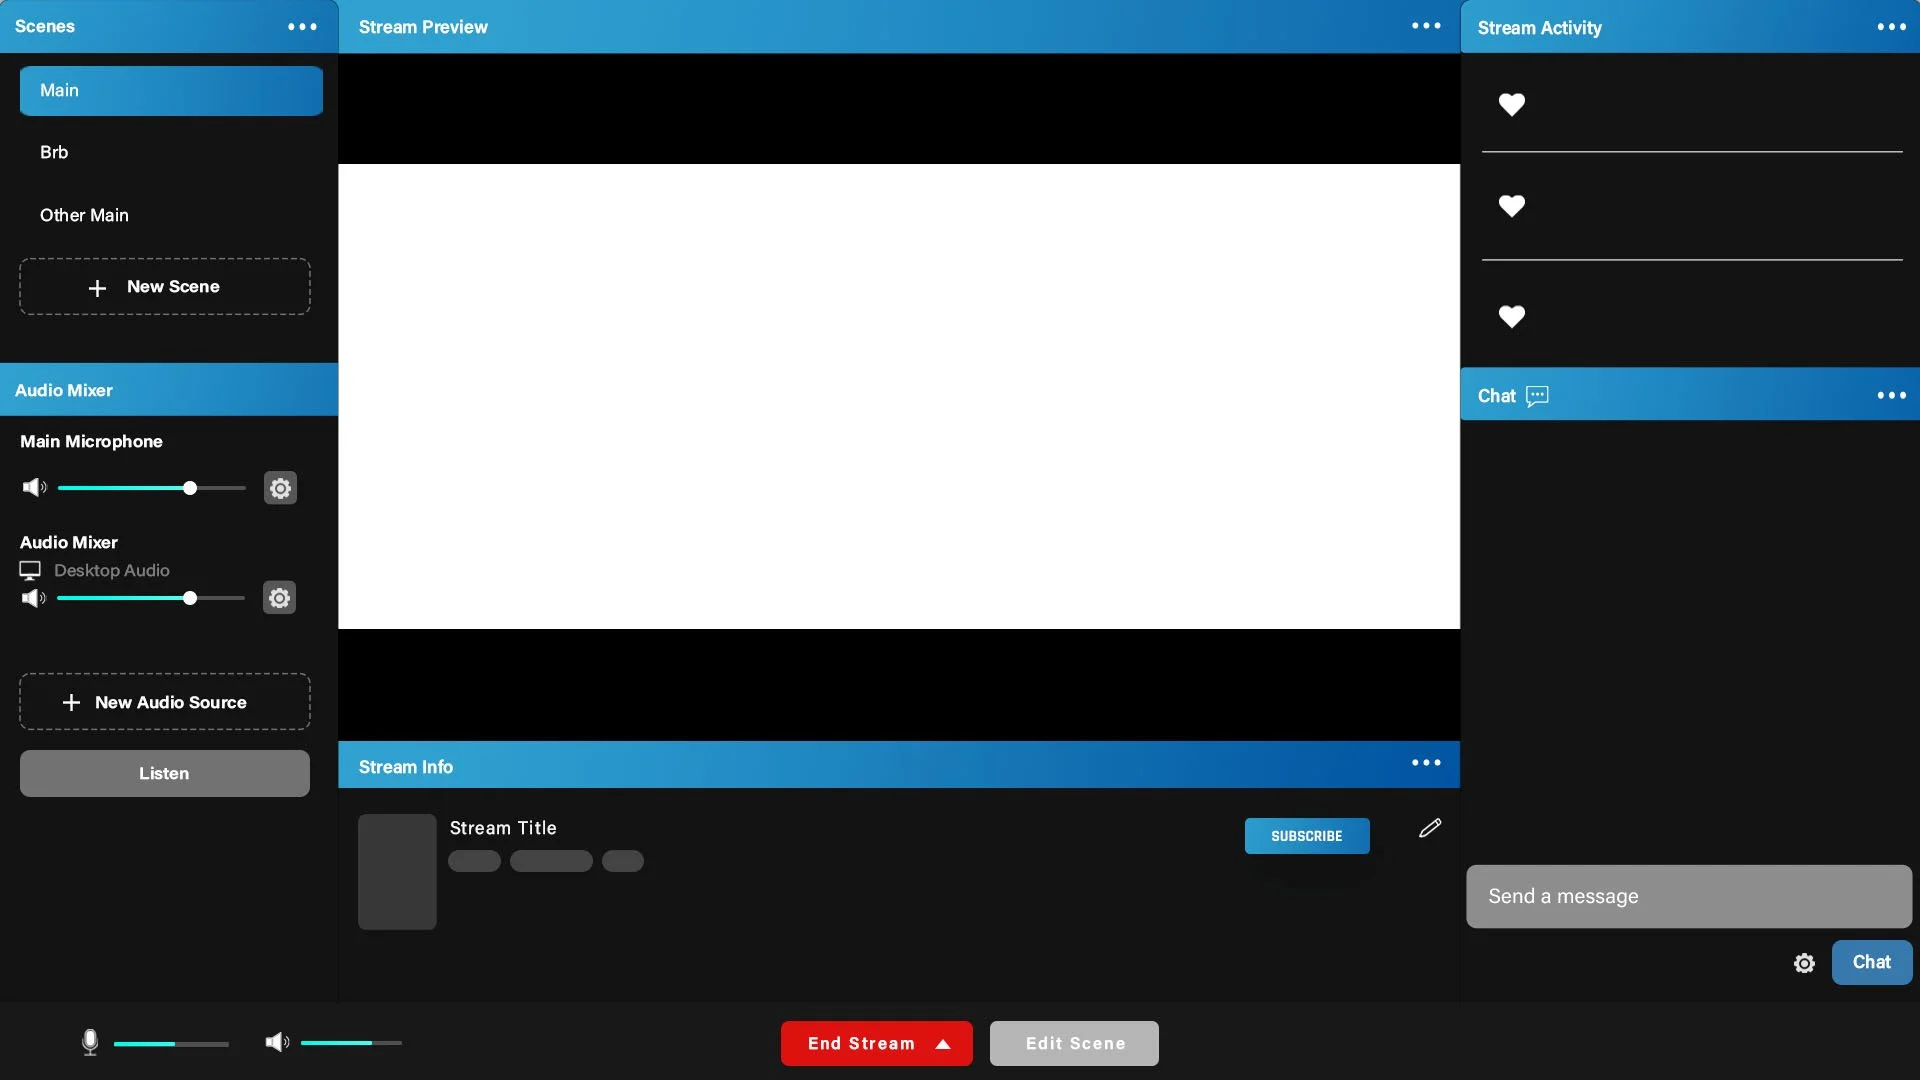Click the microphone icon in bottom bar

(x=90, y=1042)
